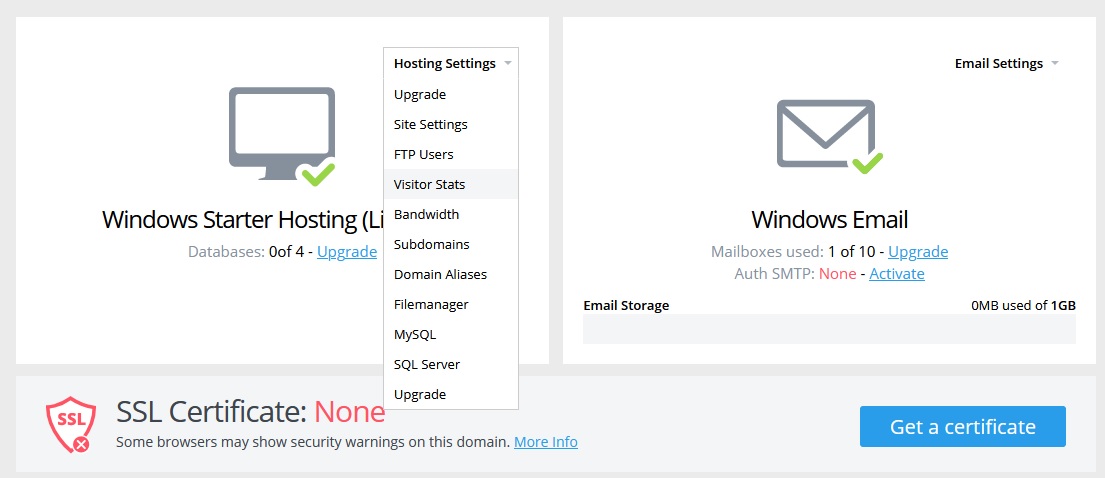Click the hosting monitor icon

pos(282,136)
